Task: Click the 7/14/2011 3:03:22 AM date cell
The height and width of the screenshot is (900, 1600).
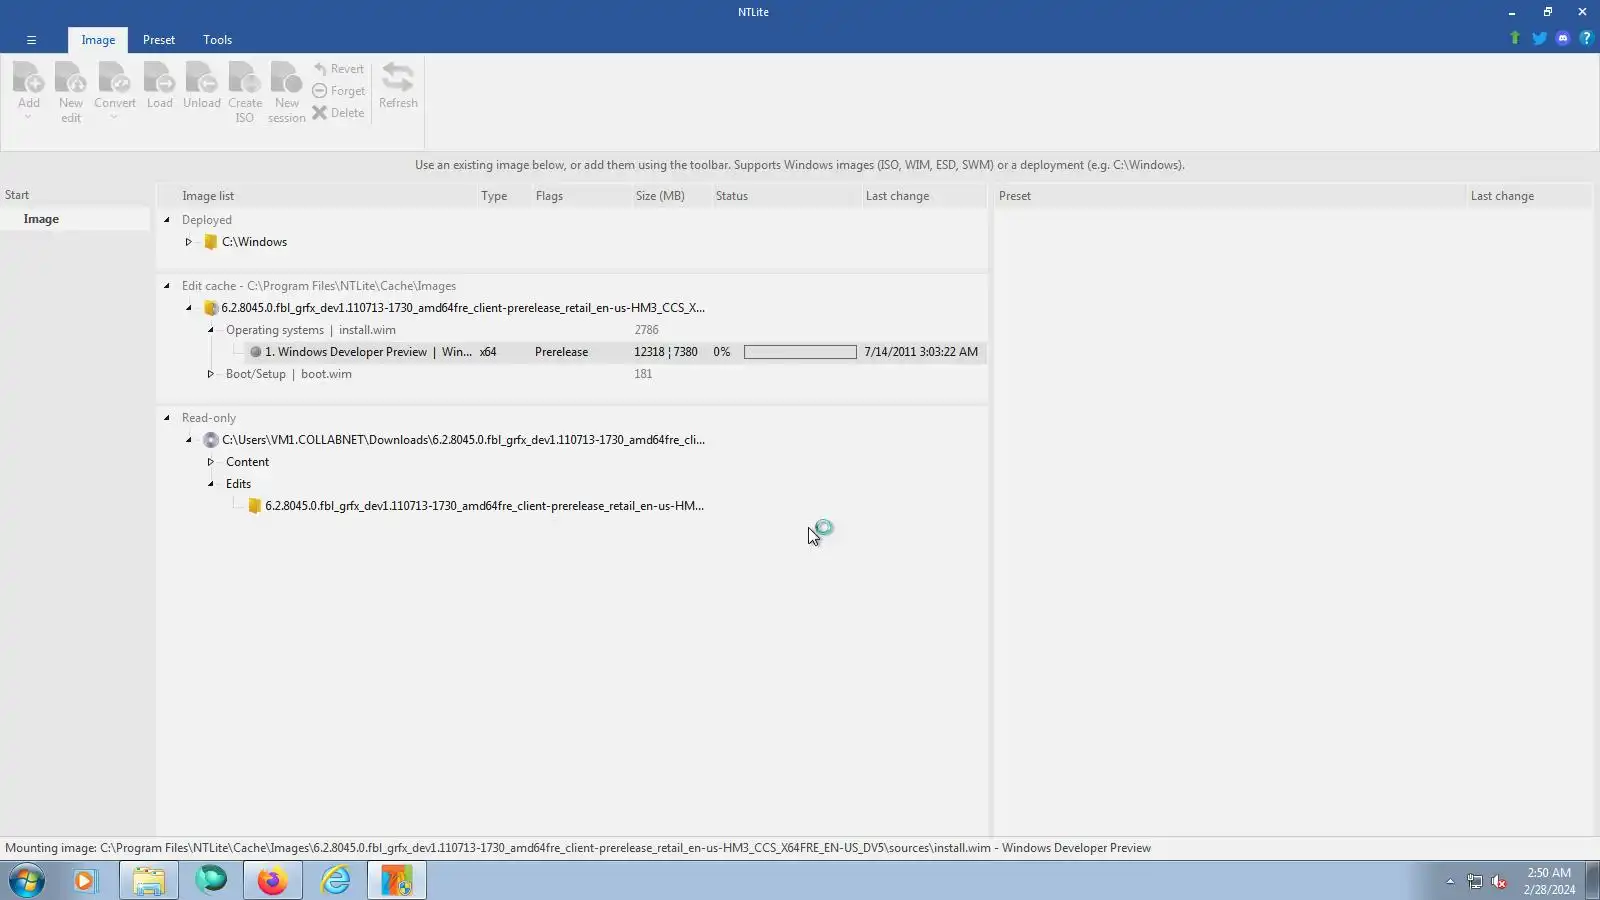Action: pyautogui.click(x=921, y=352)
